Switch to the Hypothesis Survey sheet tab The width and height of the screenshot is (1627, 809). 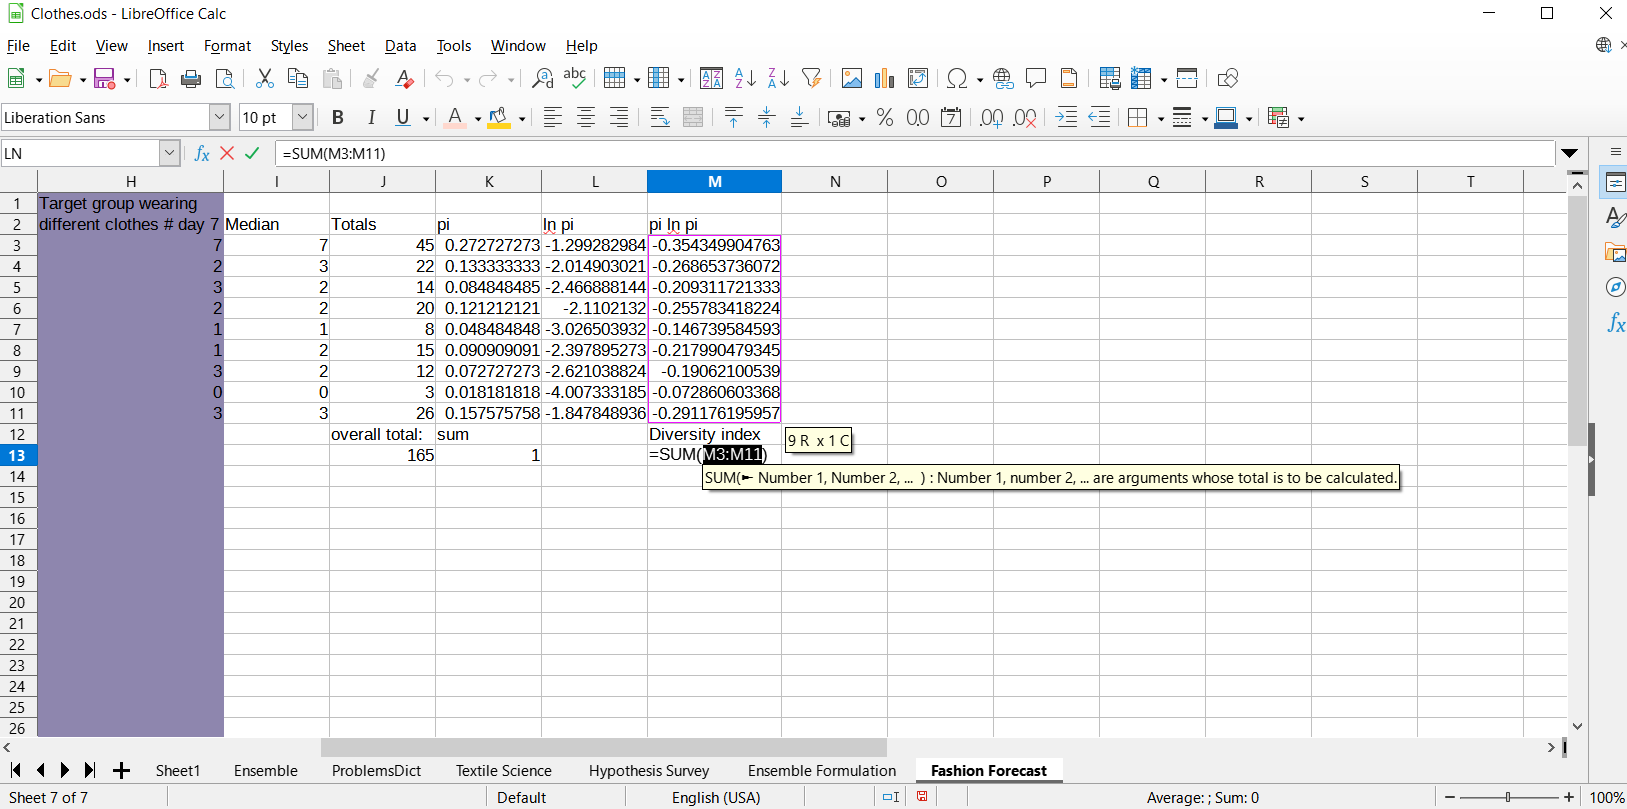point(649,771)
